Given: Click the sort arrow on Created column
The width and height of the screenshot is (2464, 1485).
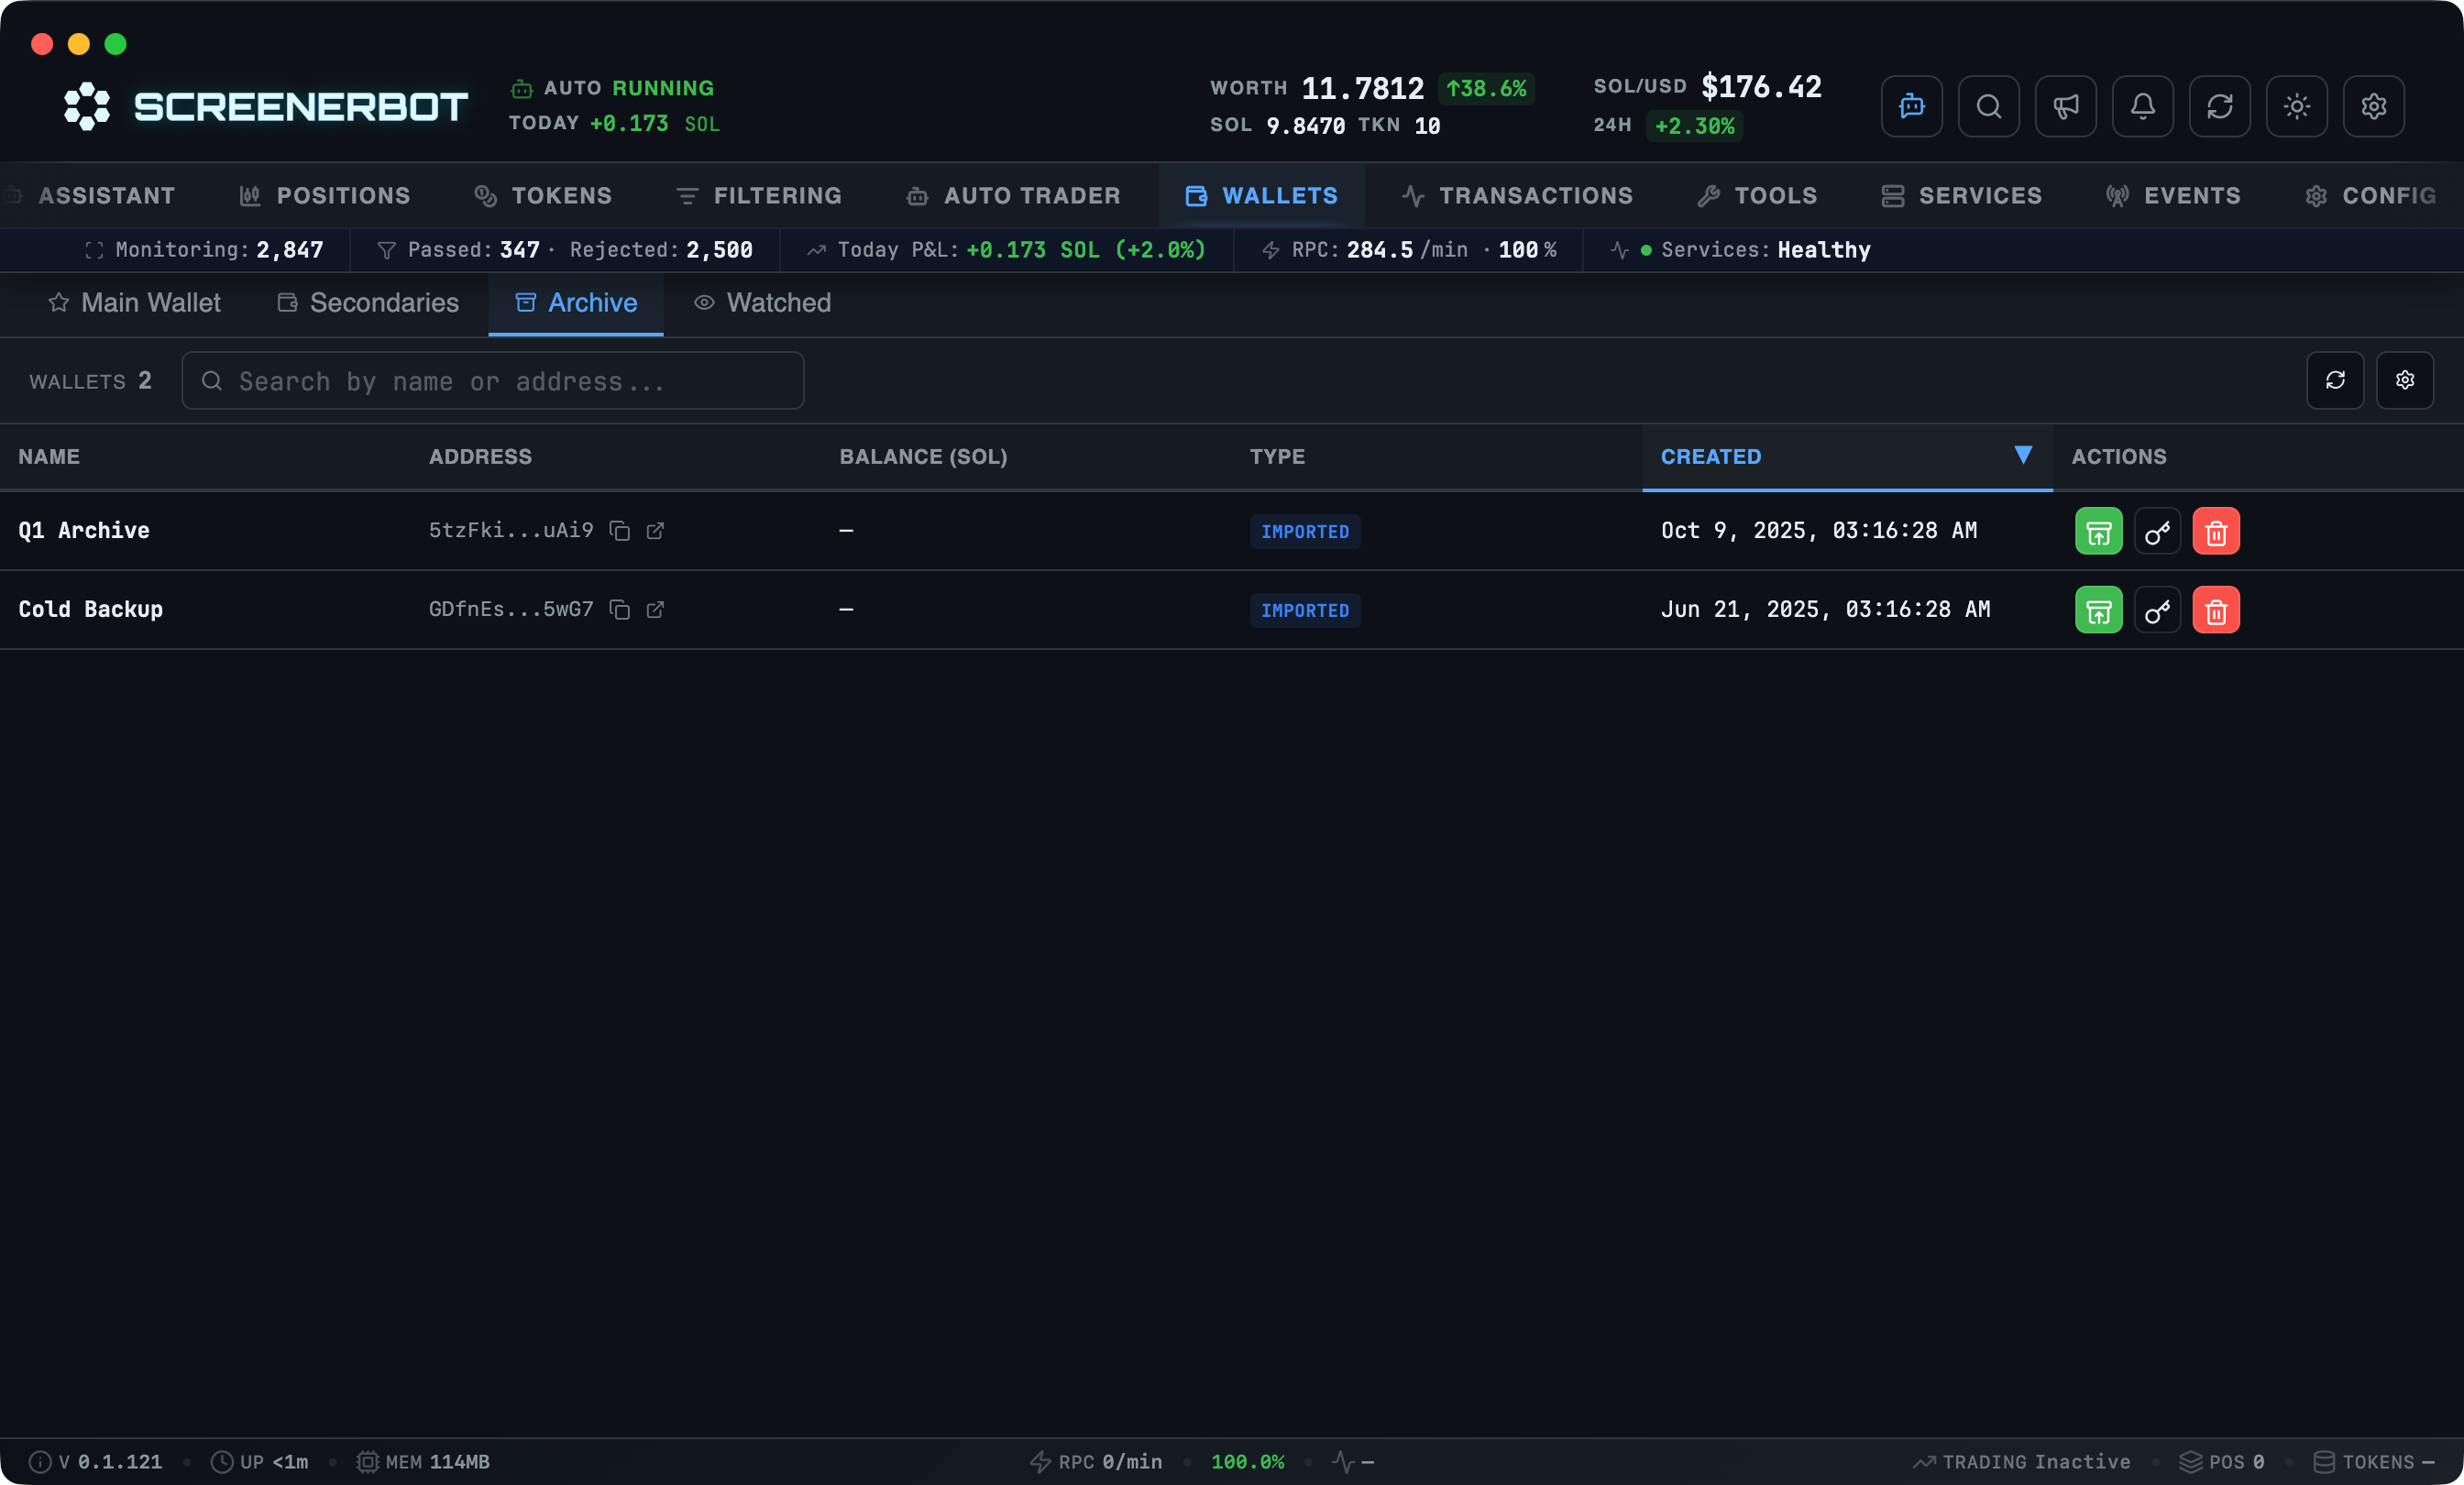Looking at the screenshot, I should pos(2023,455).
